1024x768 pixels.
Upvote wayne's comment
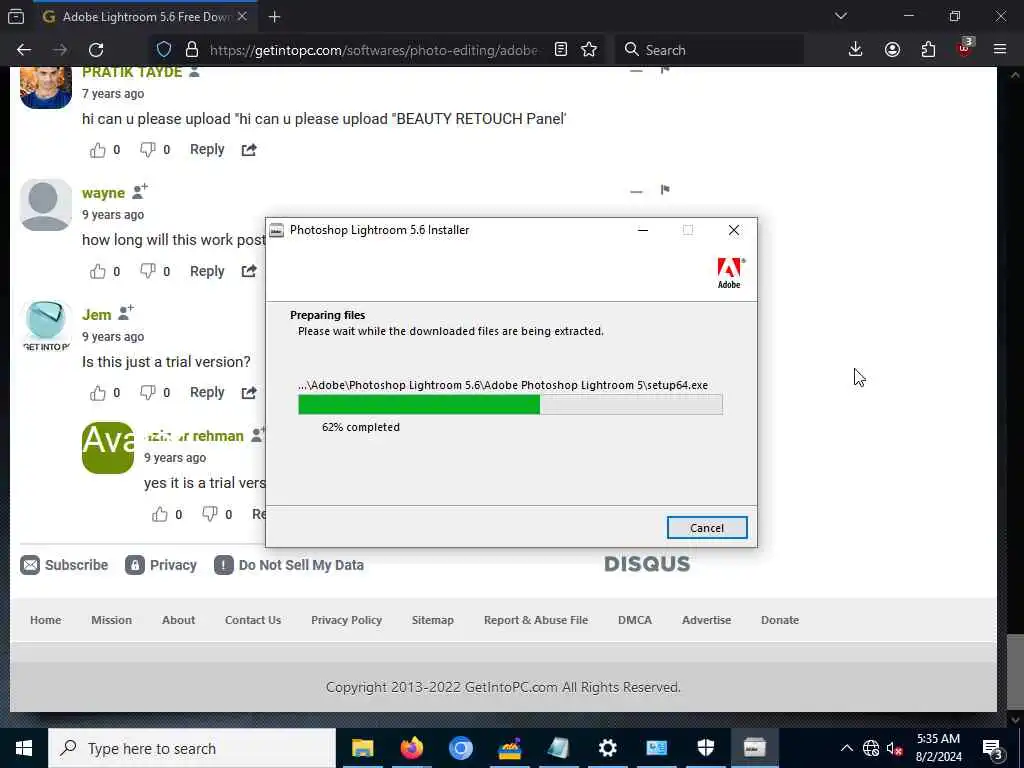point(97,271)
